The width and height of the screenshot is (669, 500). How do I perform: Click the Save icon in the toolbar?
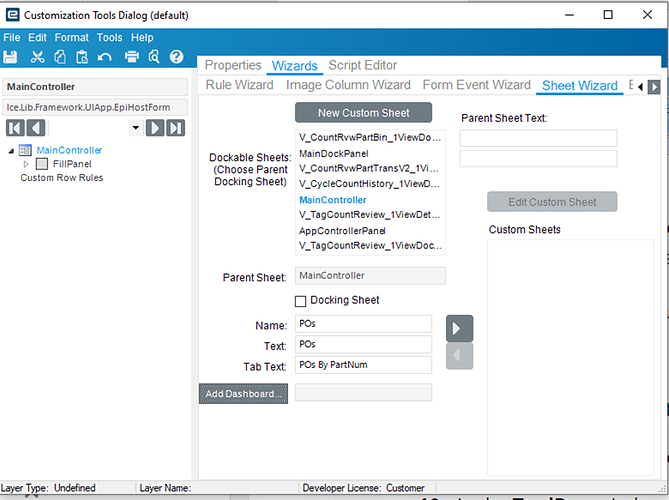point(11,57)
